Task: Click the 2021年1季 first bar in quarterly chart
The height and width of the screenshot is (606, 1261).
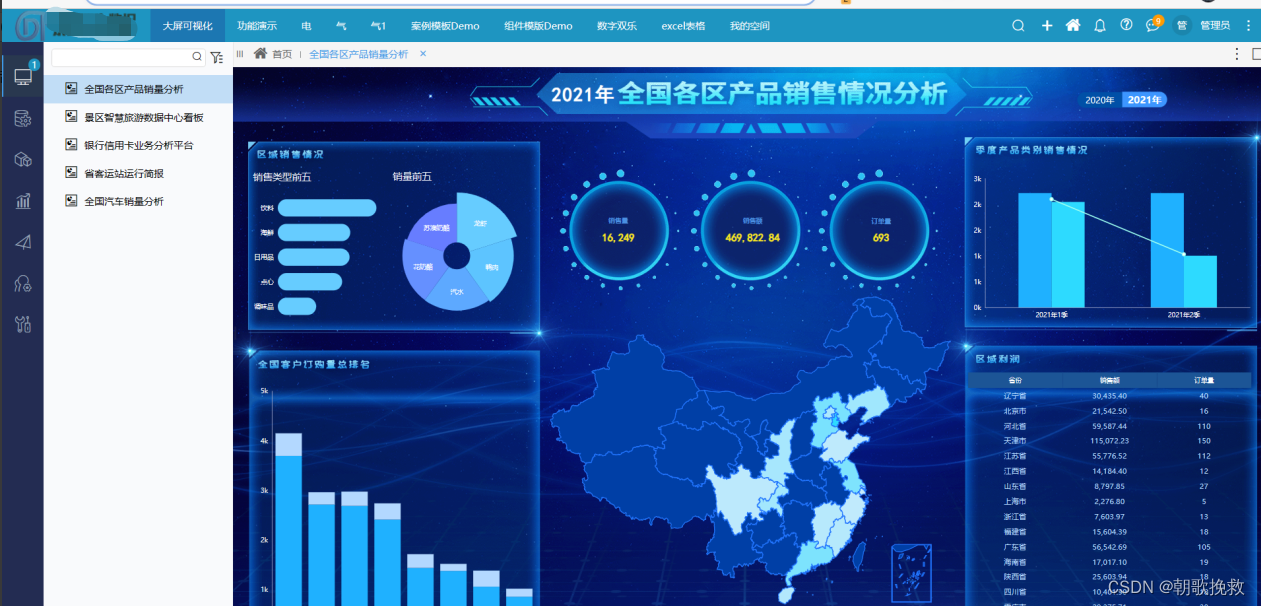Action: pos(1035,250)
